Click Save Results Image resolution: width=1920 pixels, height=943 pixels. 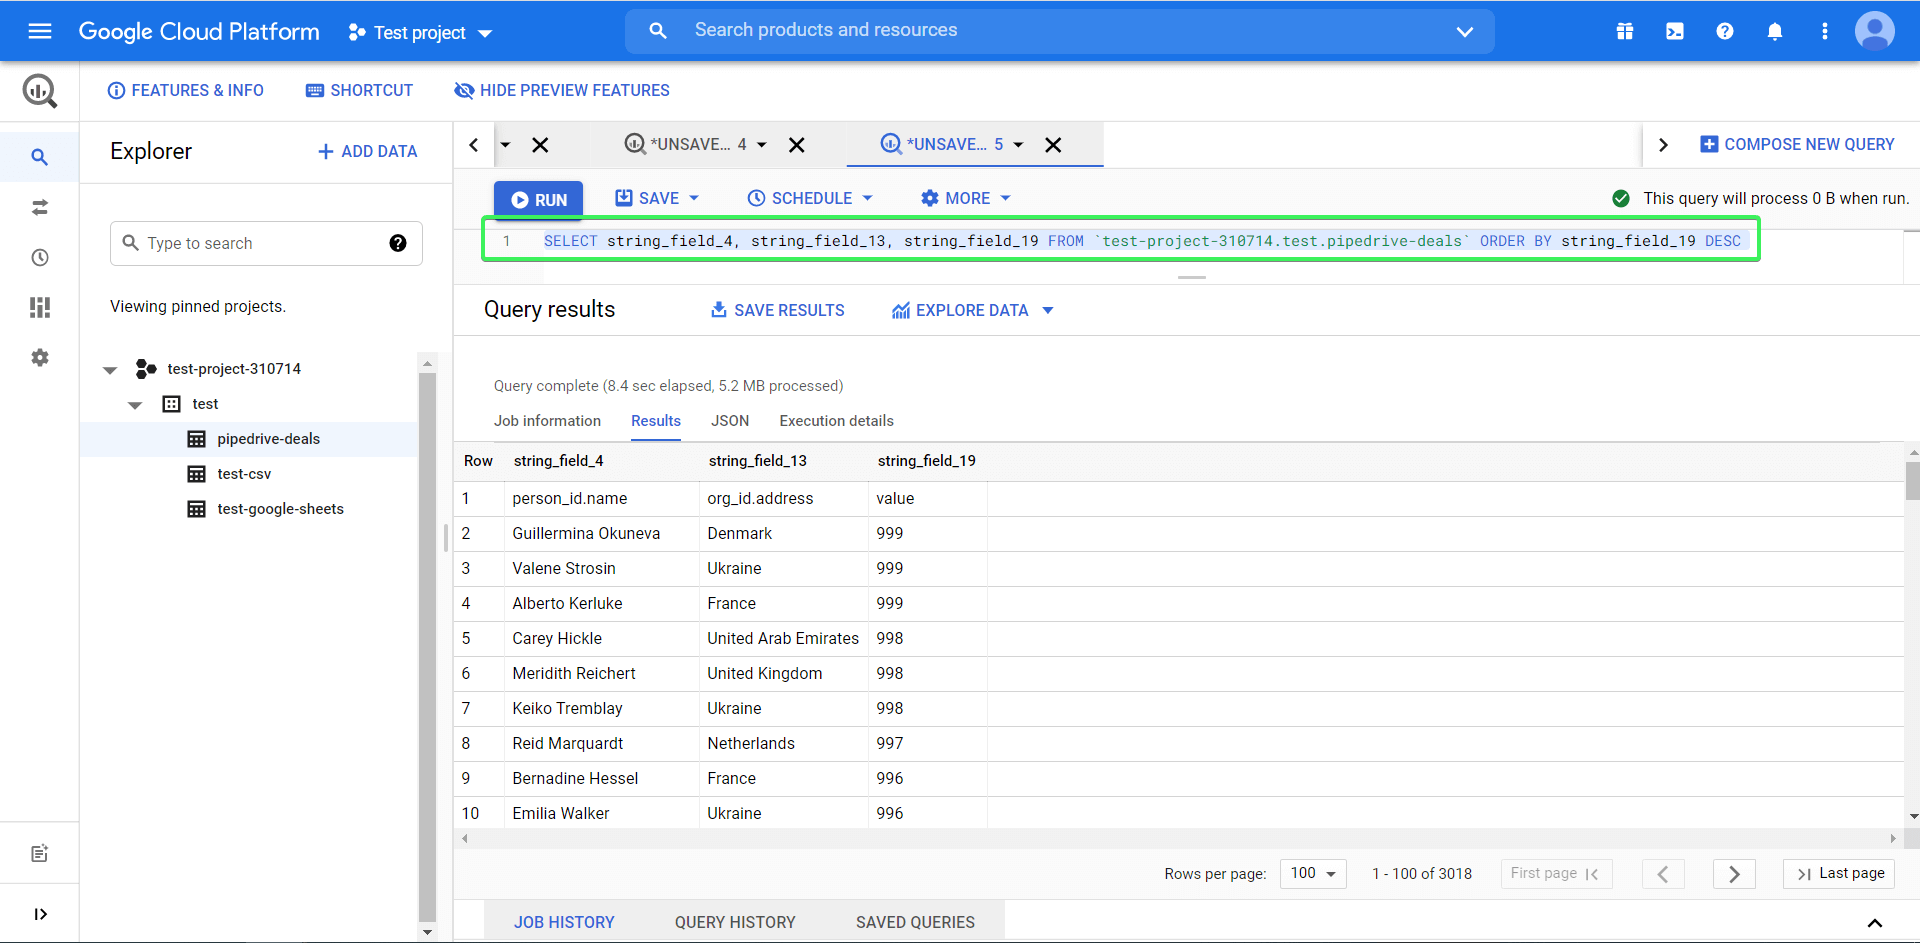[x=777, y=310]
